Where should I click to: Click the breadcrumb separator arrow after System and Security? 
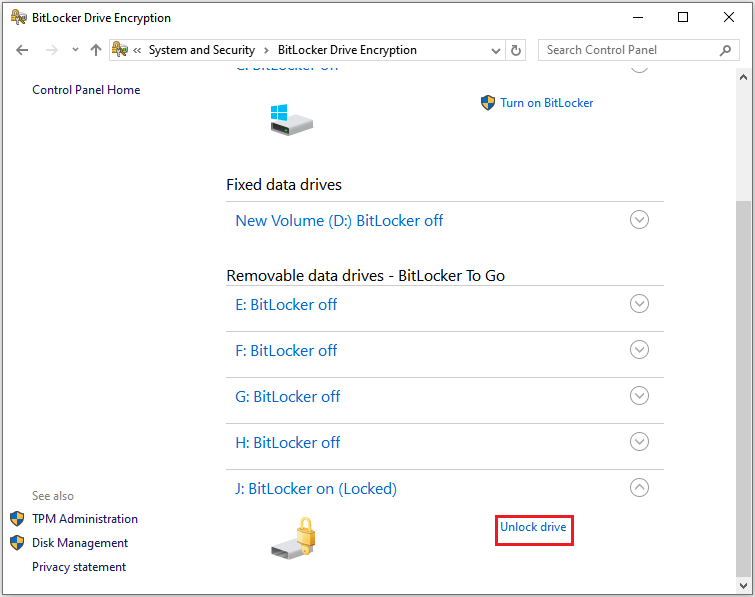266,51
